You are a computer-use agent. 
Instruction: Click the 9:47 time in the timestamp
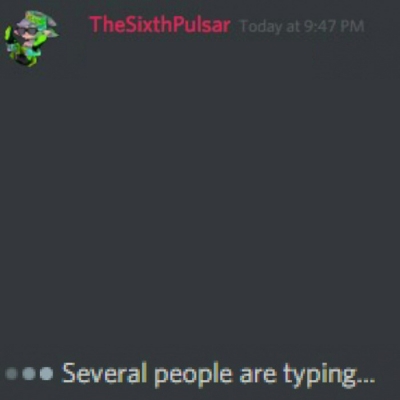320,26
